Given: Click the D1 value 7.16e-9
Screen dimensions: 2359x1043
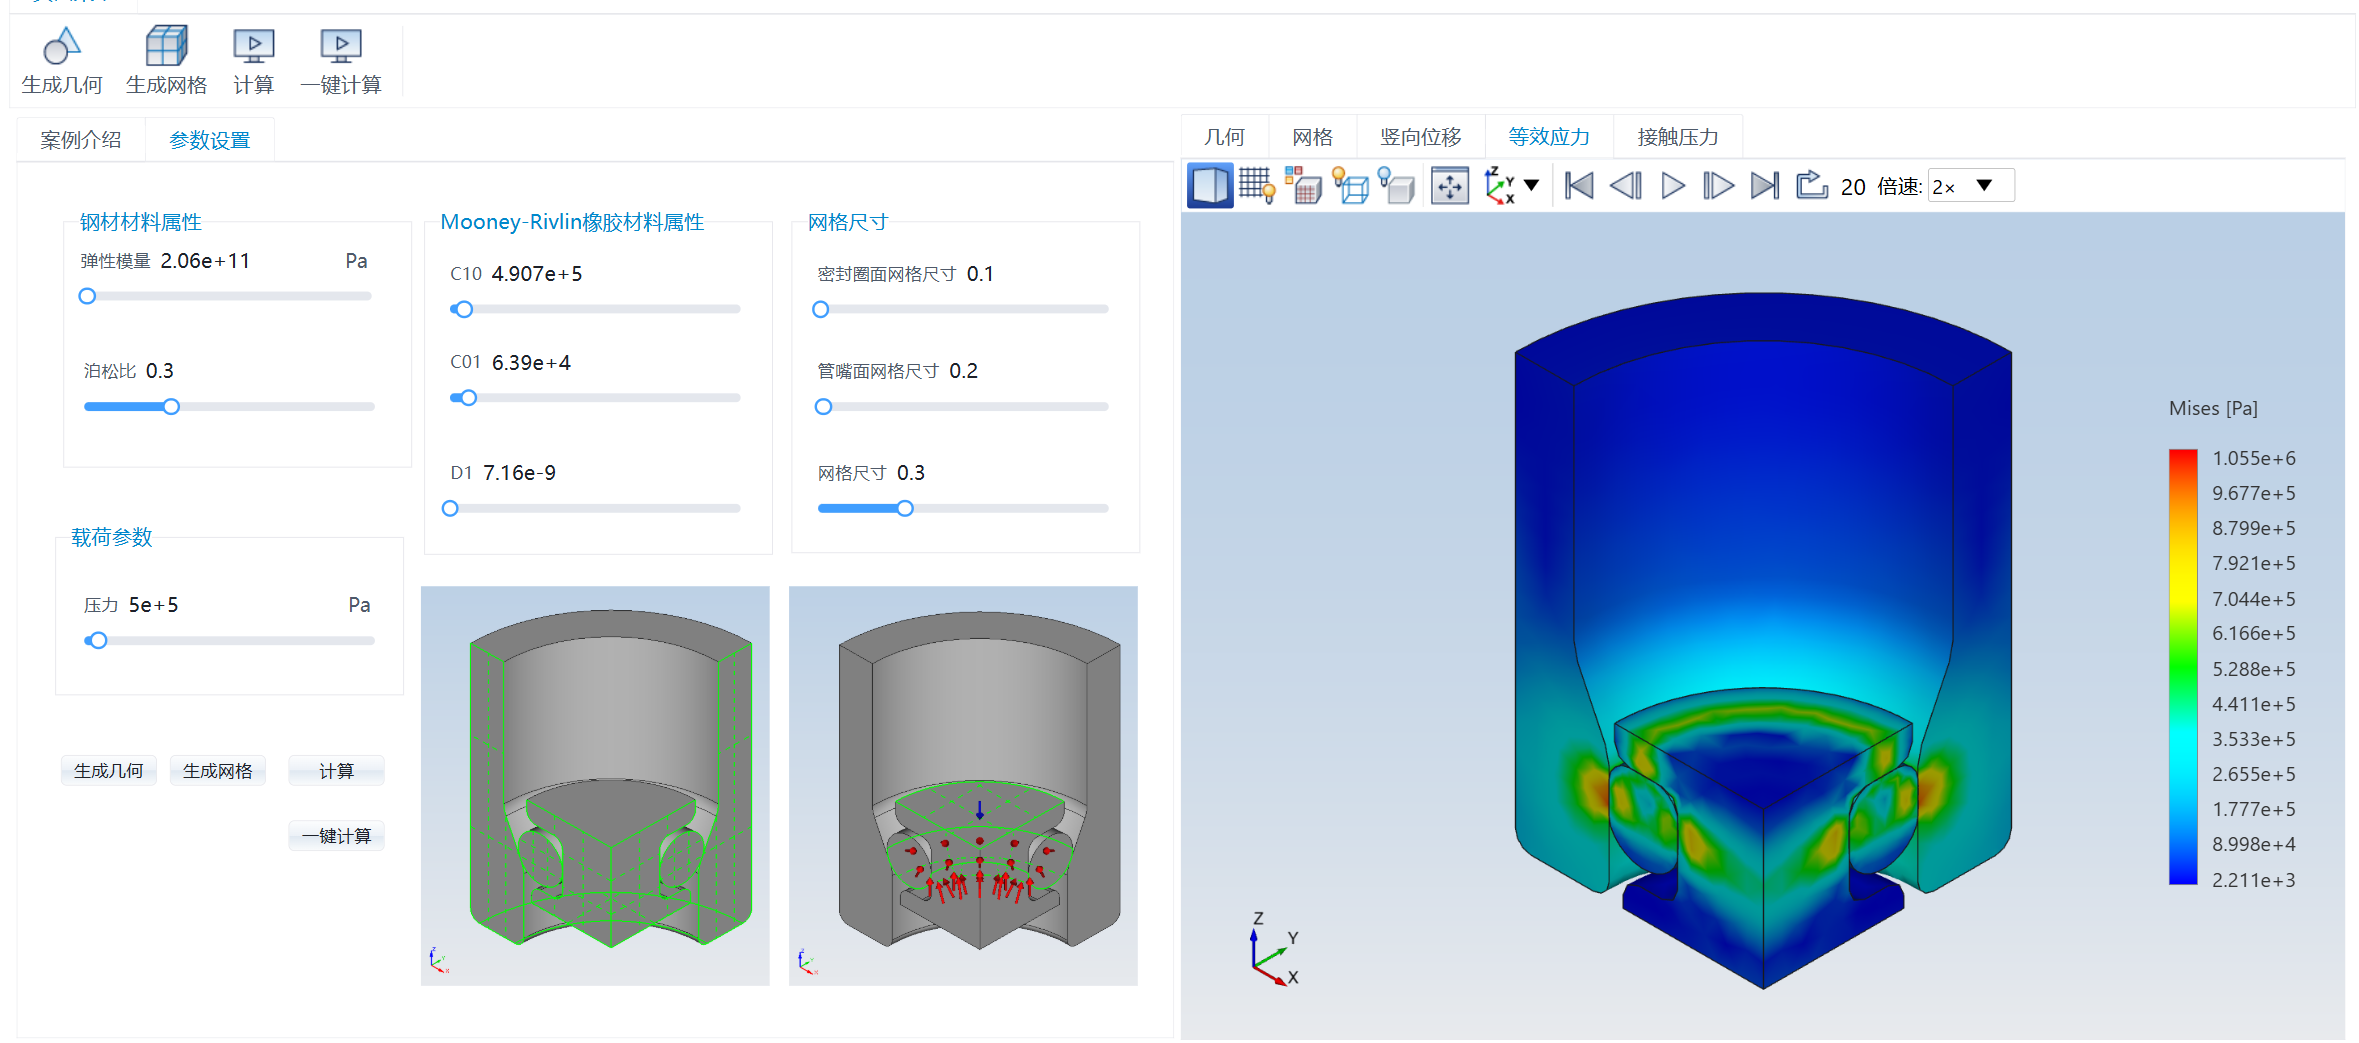Looking at the screenshot, I should (520, 473).
